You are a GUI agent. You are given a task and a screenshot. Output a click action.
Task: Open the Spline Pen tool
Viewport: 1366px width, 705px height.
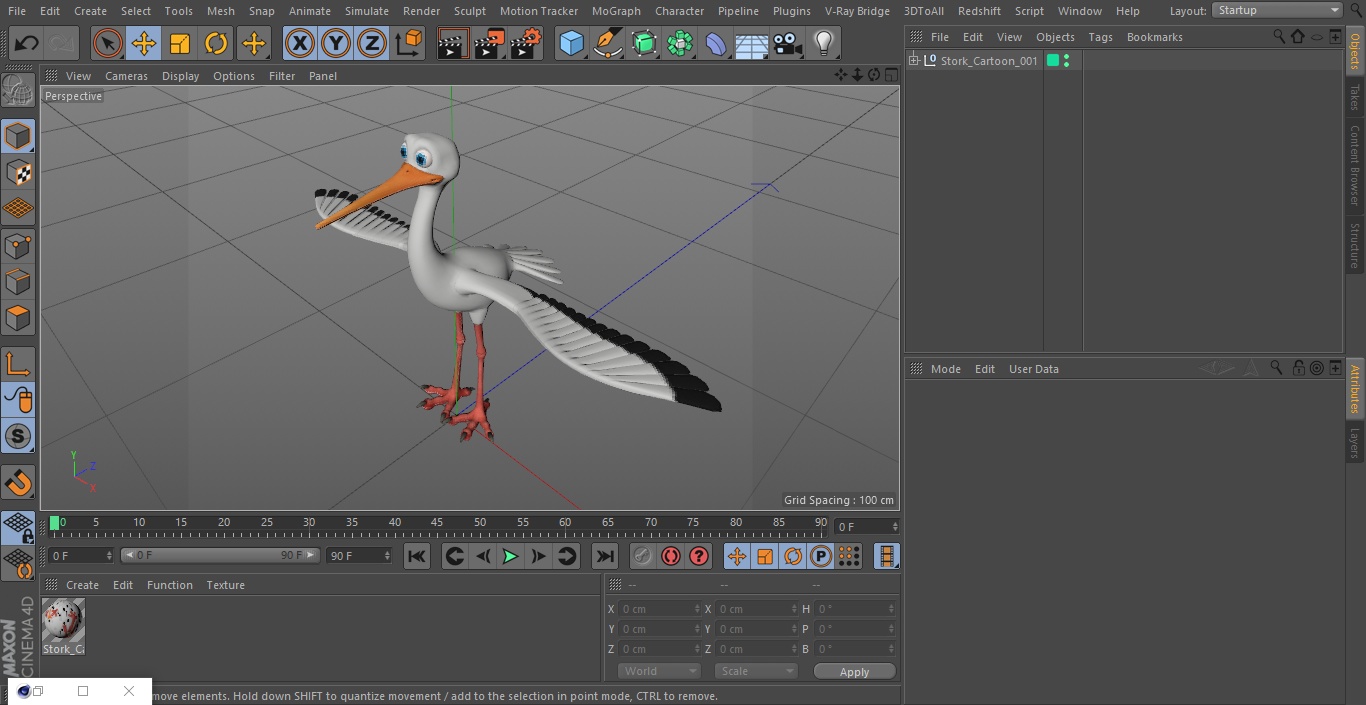pos(607,44)
